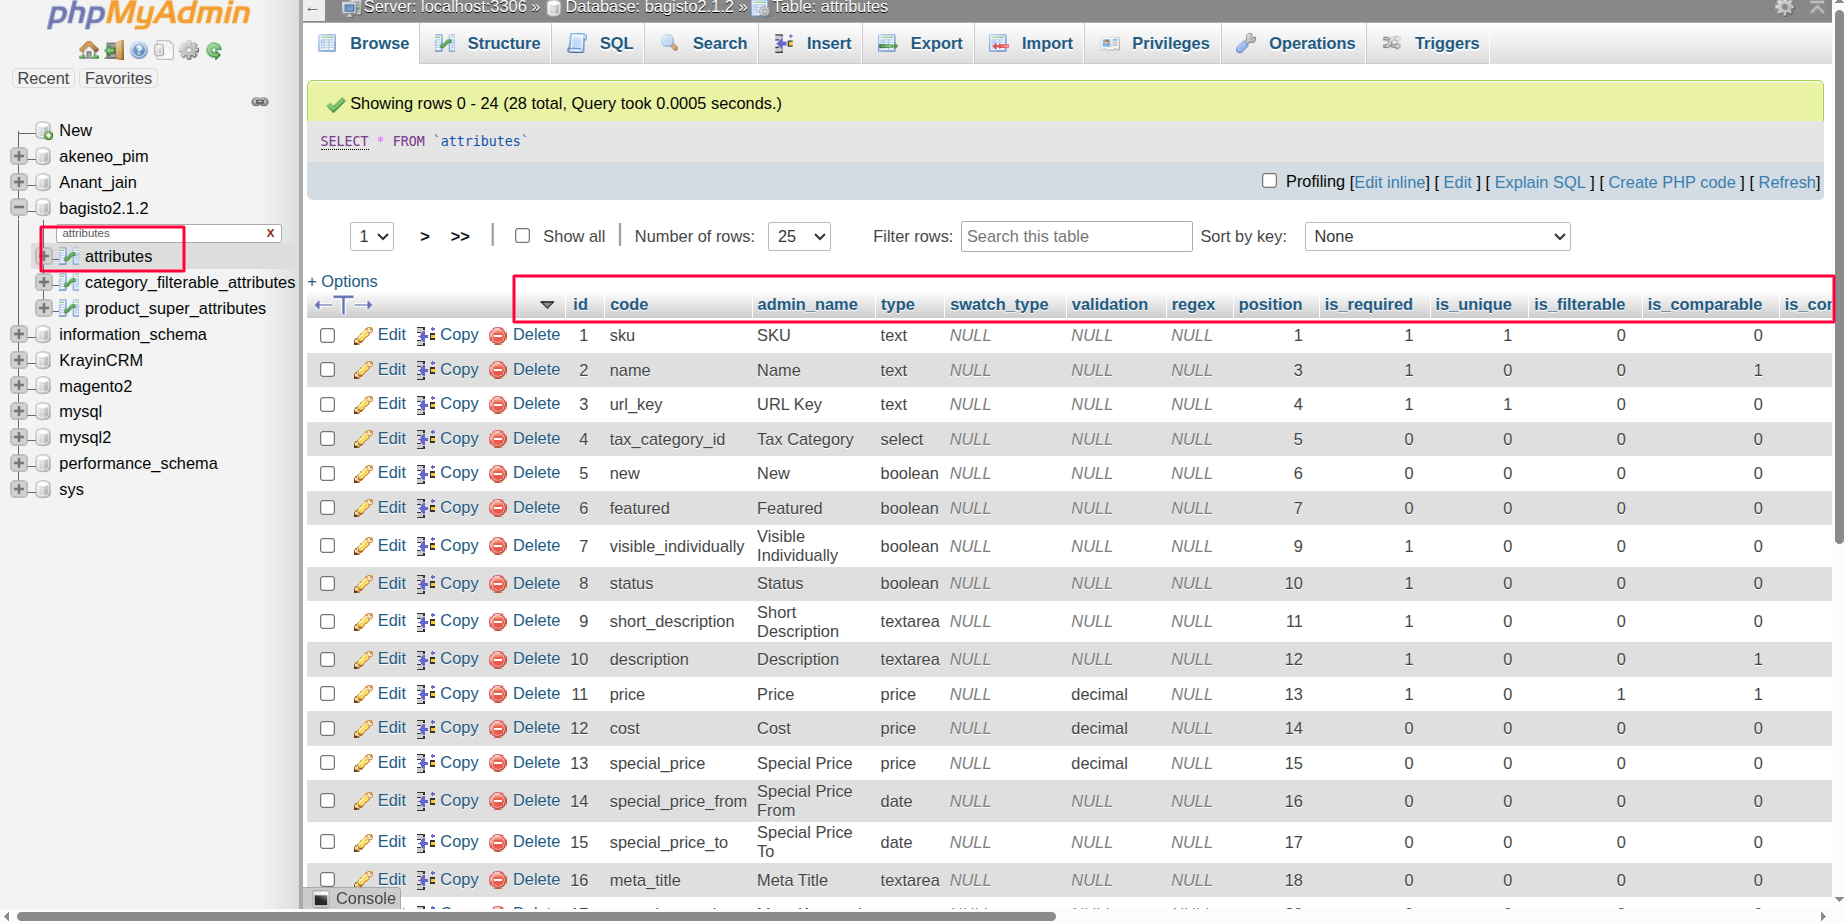The width and height of the screenshot is (1846, 923).
Task: Click the attributes table icon in tree
Action: tap(69, 257)
